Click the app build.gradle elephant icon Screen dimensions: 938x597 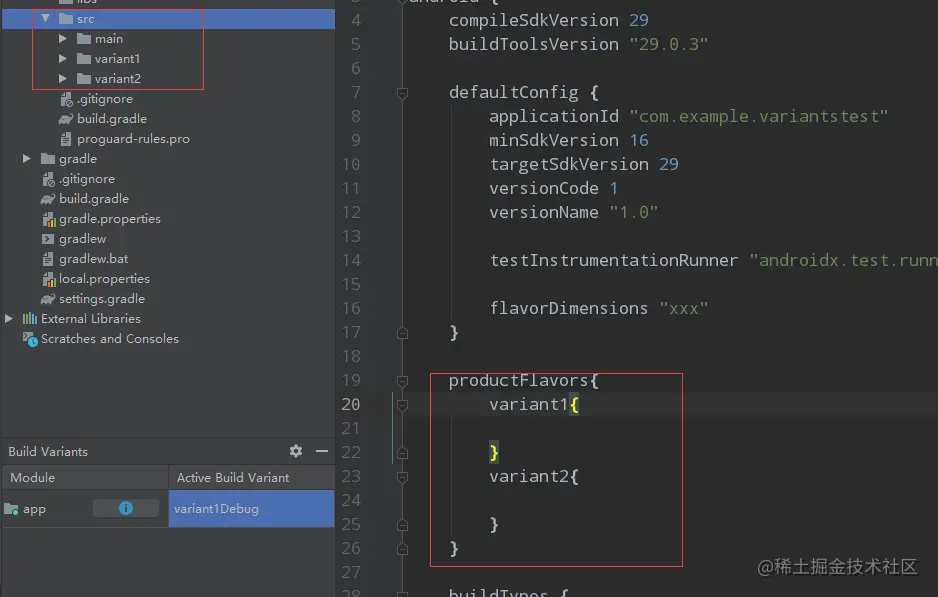click(66, 119)
